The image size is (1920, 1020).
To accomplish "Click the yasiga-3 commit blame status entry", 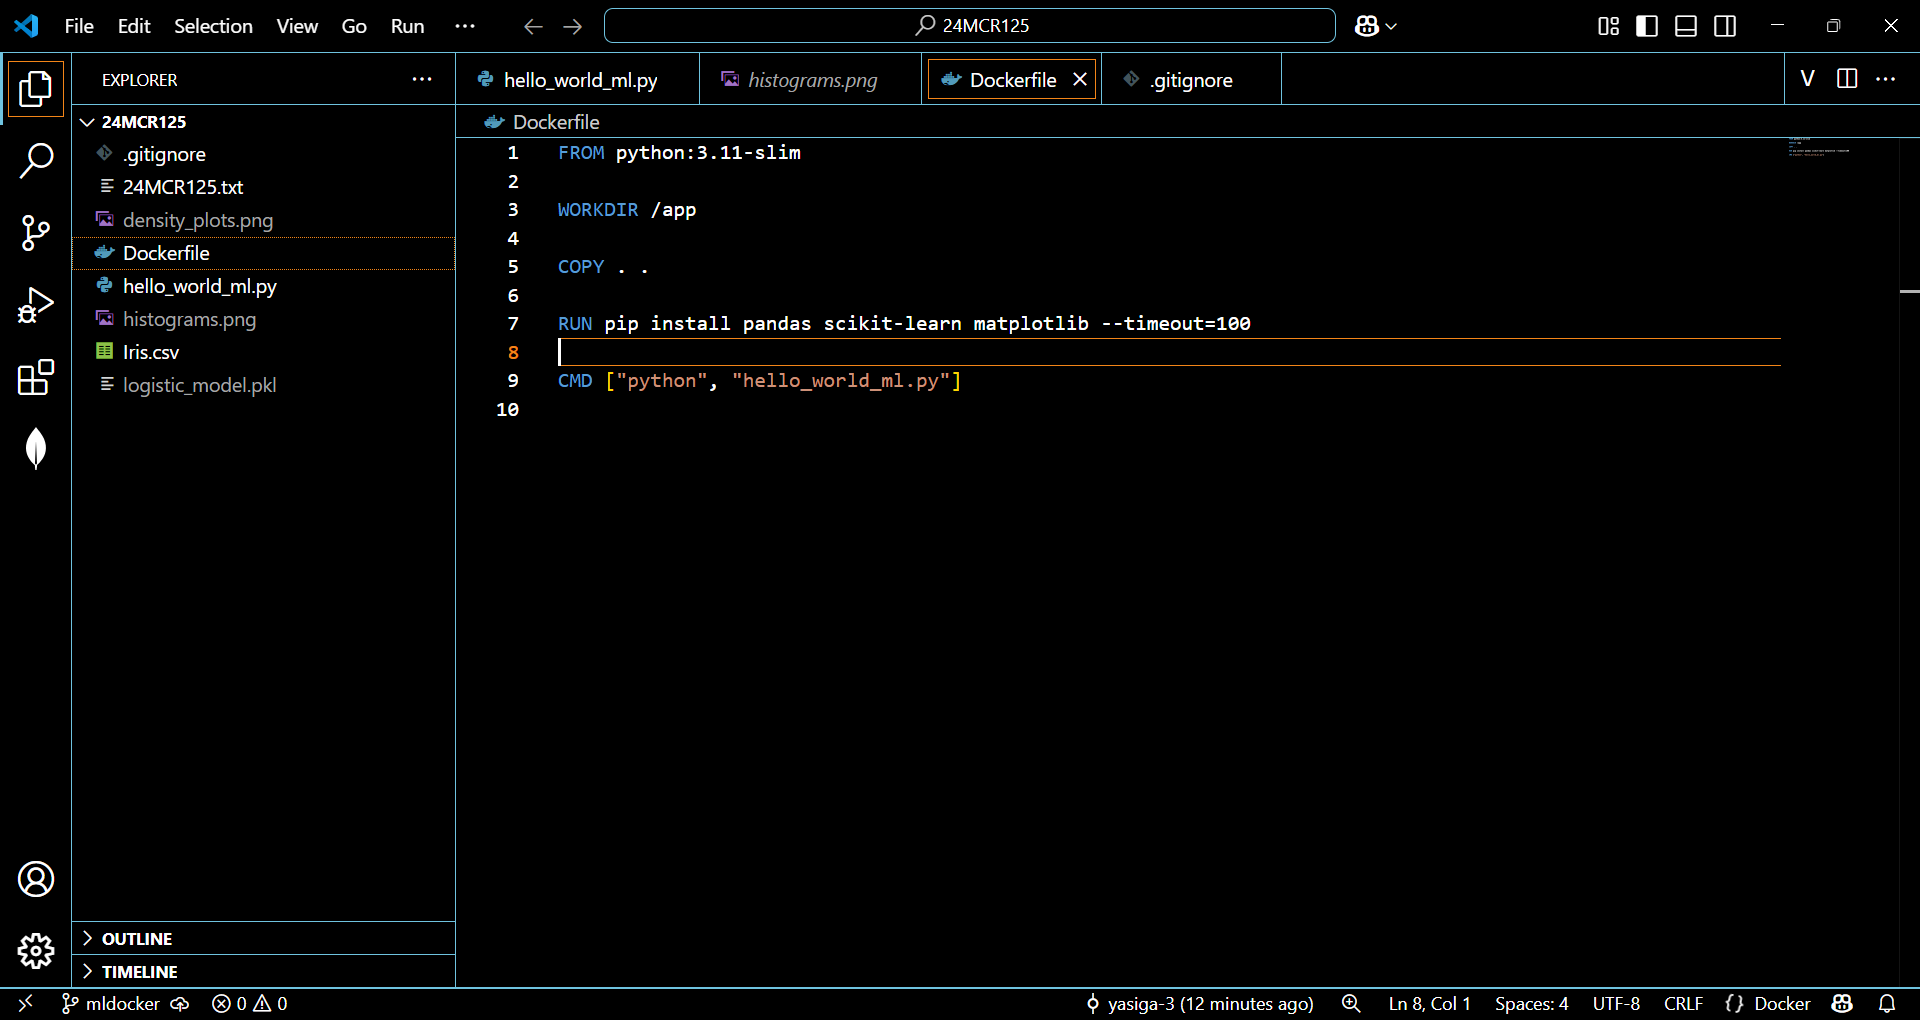I will click(x=1199, y=1003).
